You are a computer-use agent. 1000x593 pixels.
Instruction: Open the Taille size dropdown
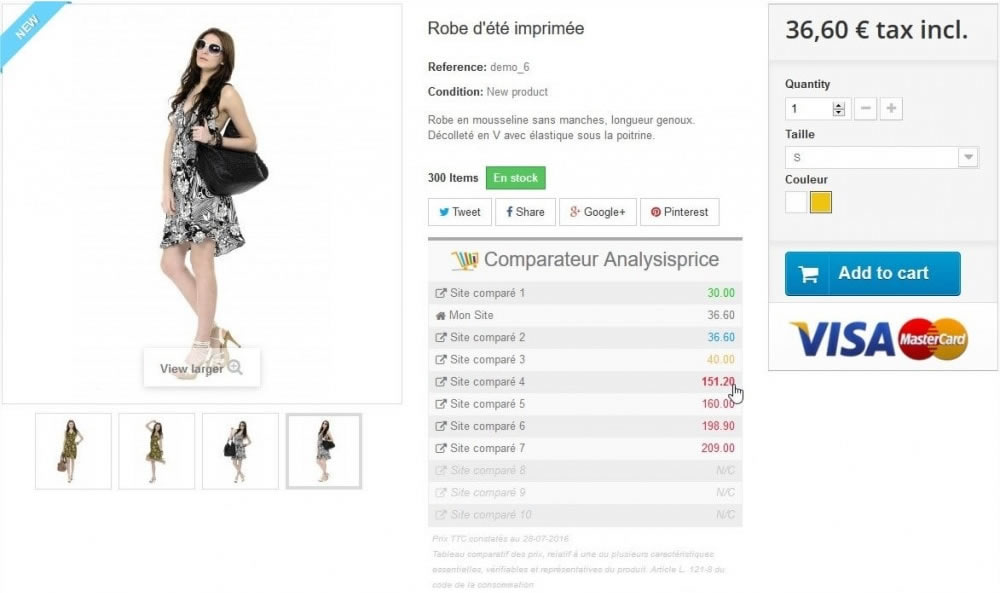(881, 157)
